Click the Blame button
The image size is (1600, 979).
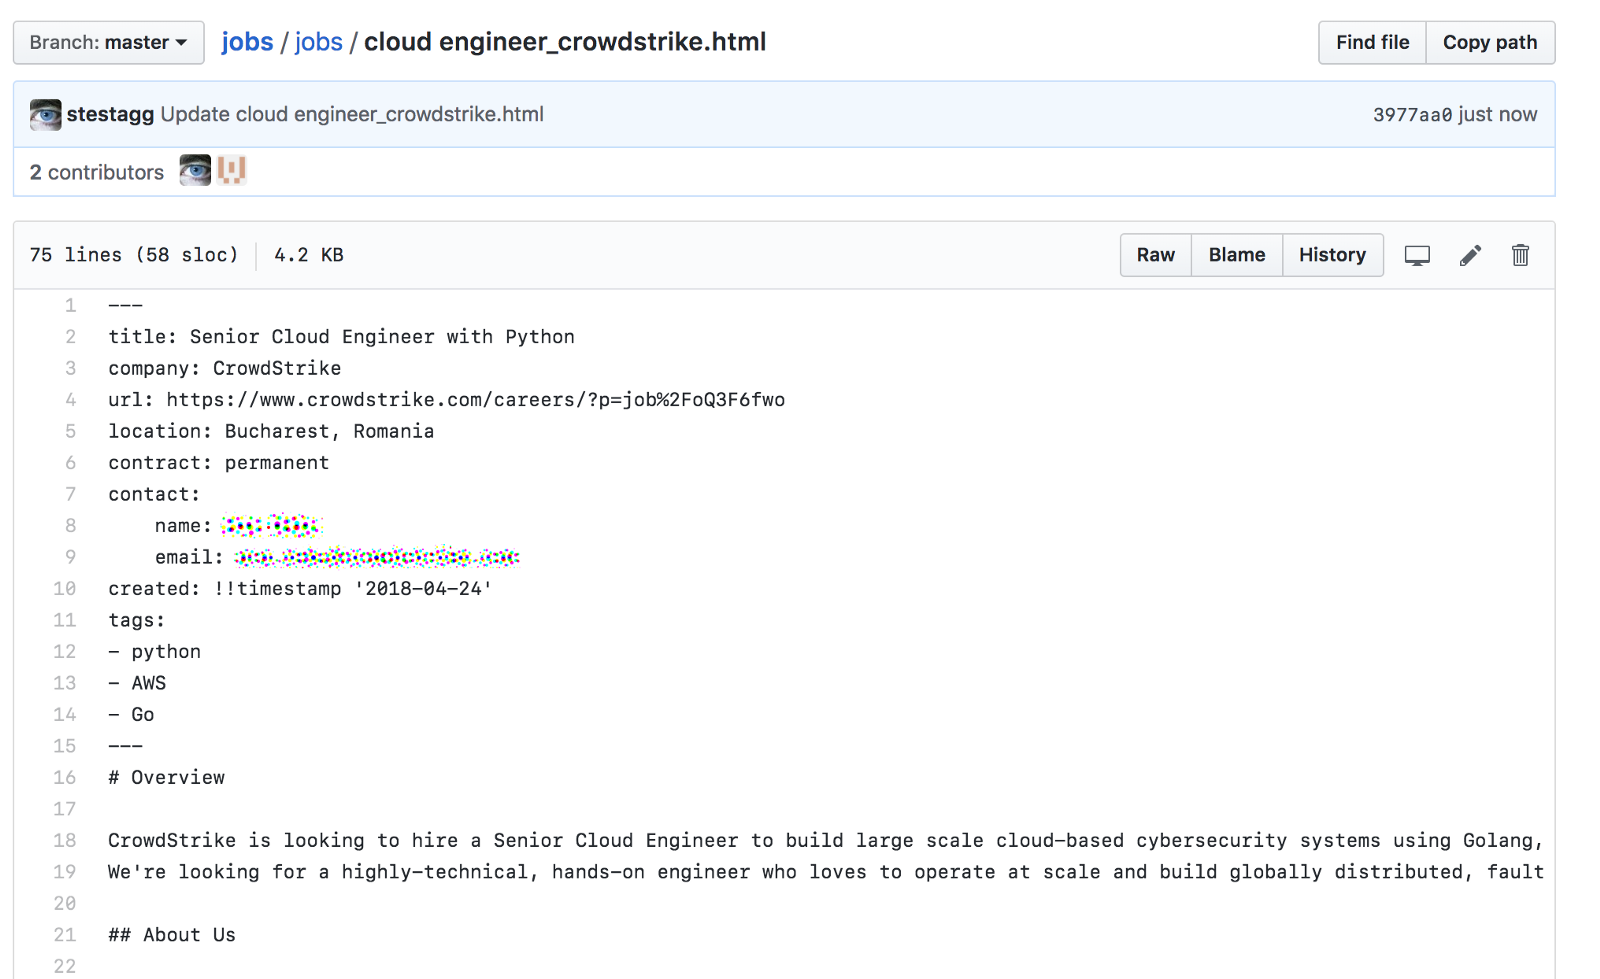pyautogui.click(x=1236, y=255)
